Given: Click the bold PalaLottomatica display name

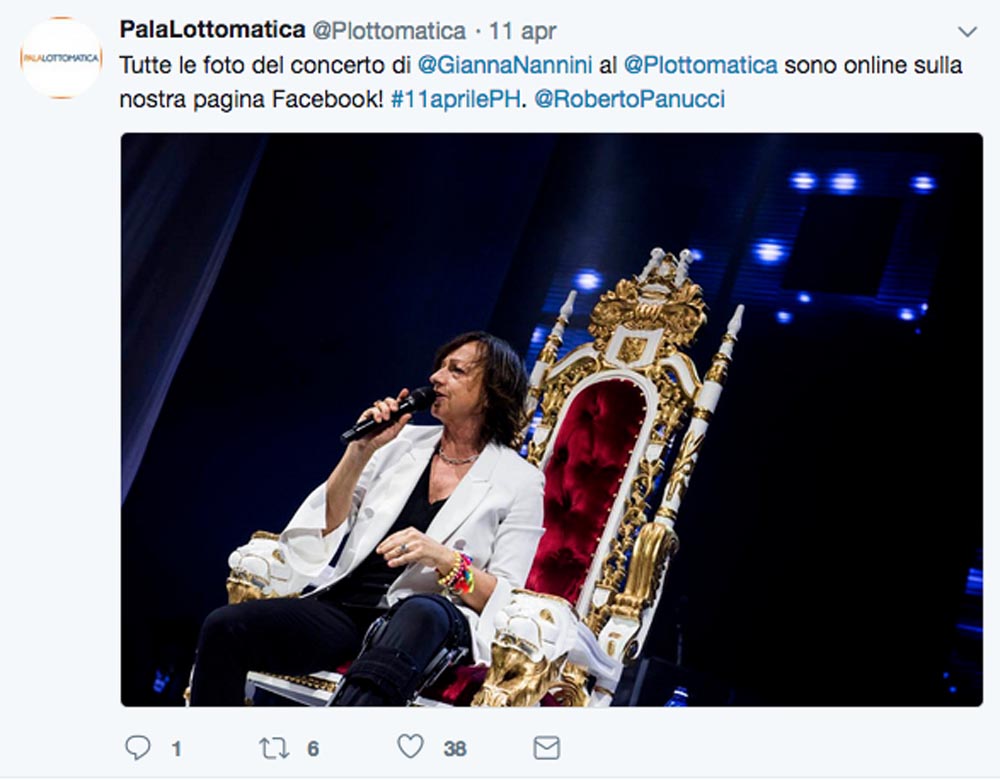Looking at the screenshot, I should pyautogui.click(x=212, y=29).
